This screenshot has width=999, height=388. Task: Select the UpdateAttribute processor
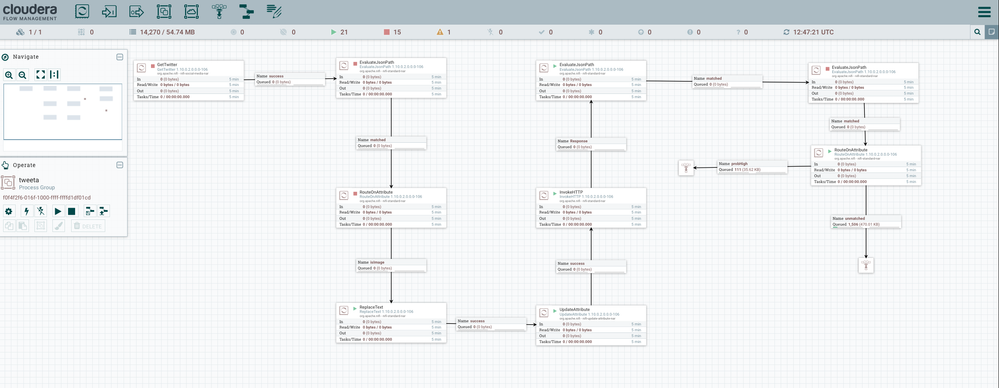pyautogui.click(x=591, y=325)
